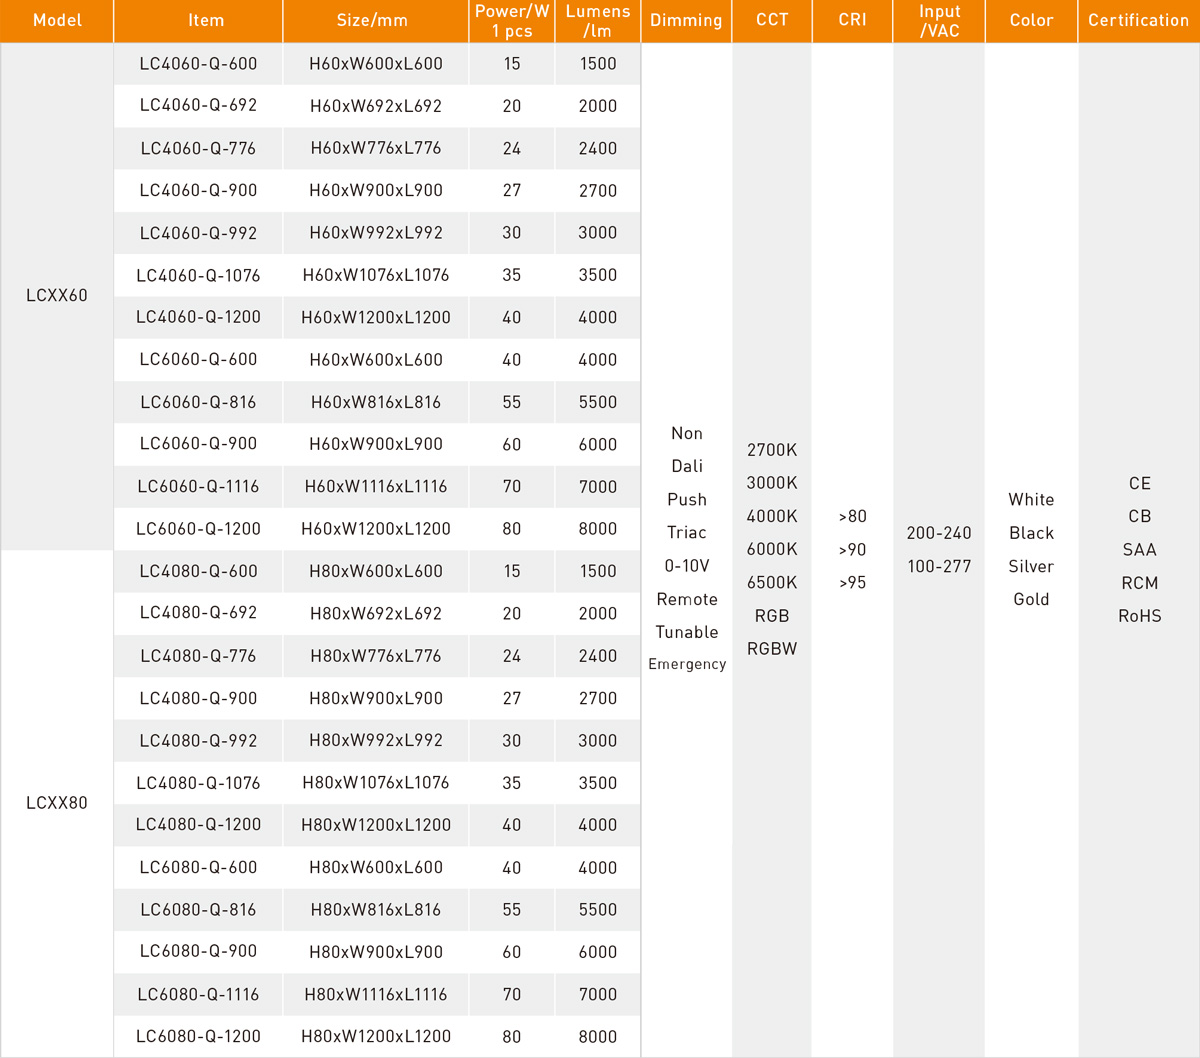Click item 'LC6080-Q-900'
This screenshot has width=1200, height=1058.
[199, 952]
